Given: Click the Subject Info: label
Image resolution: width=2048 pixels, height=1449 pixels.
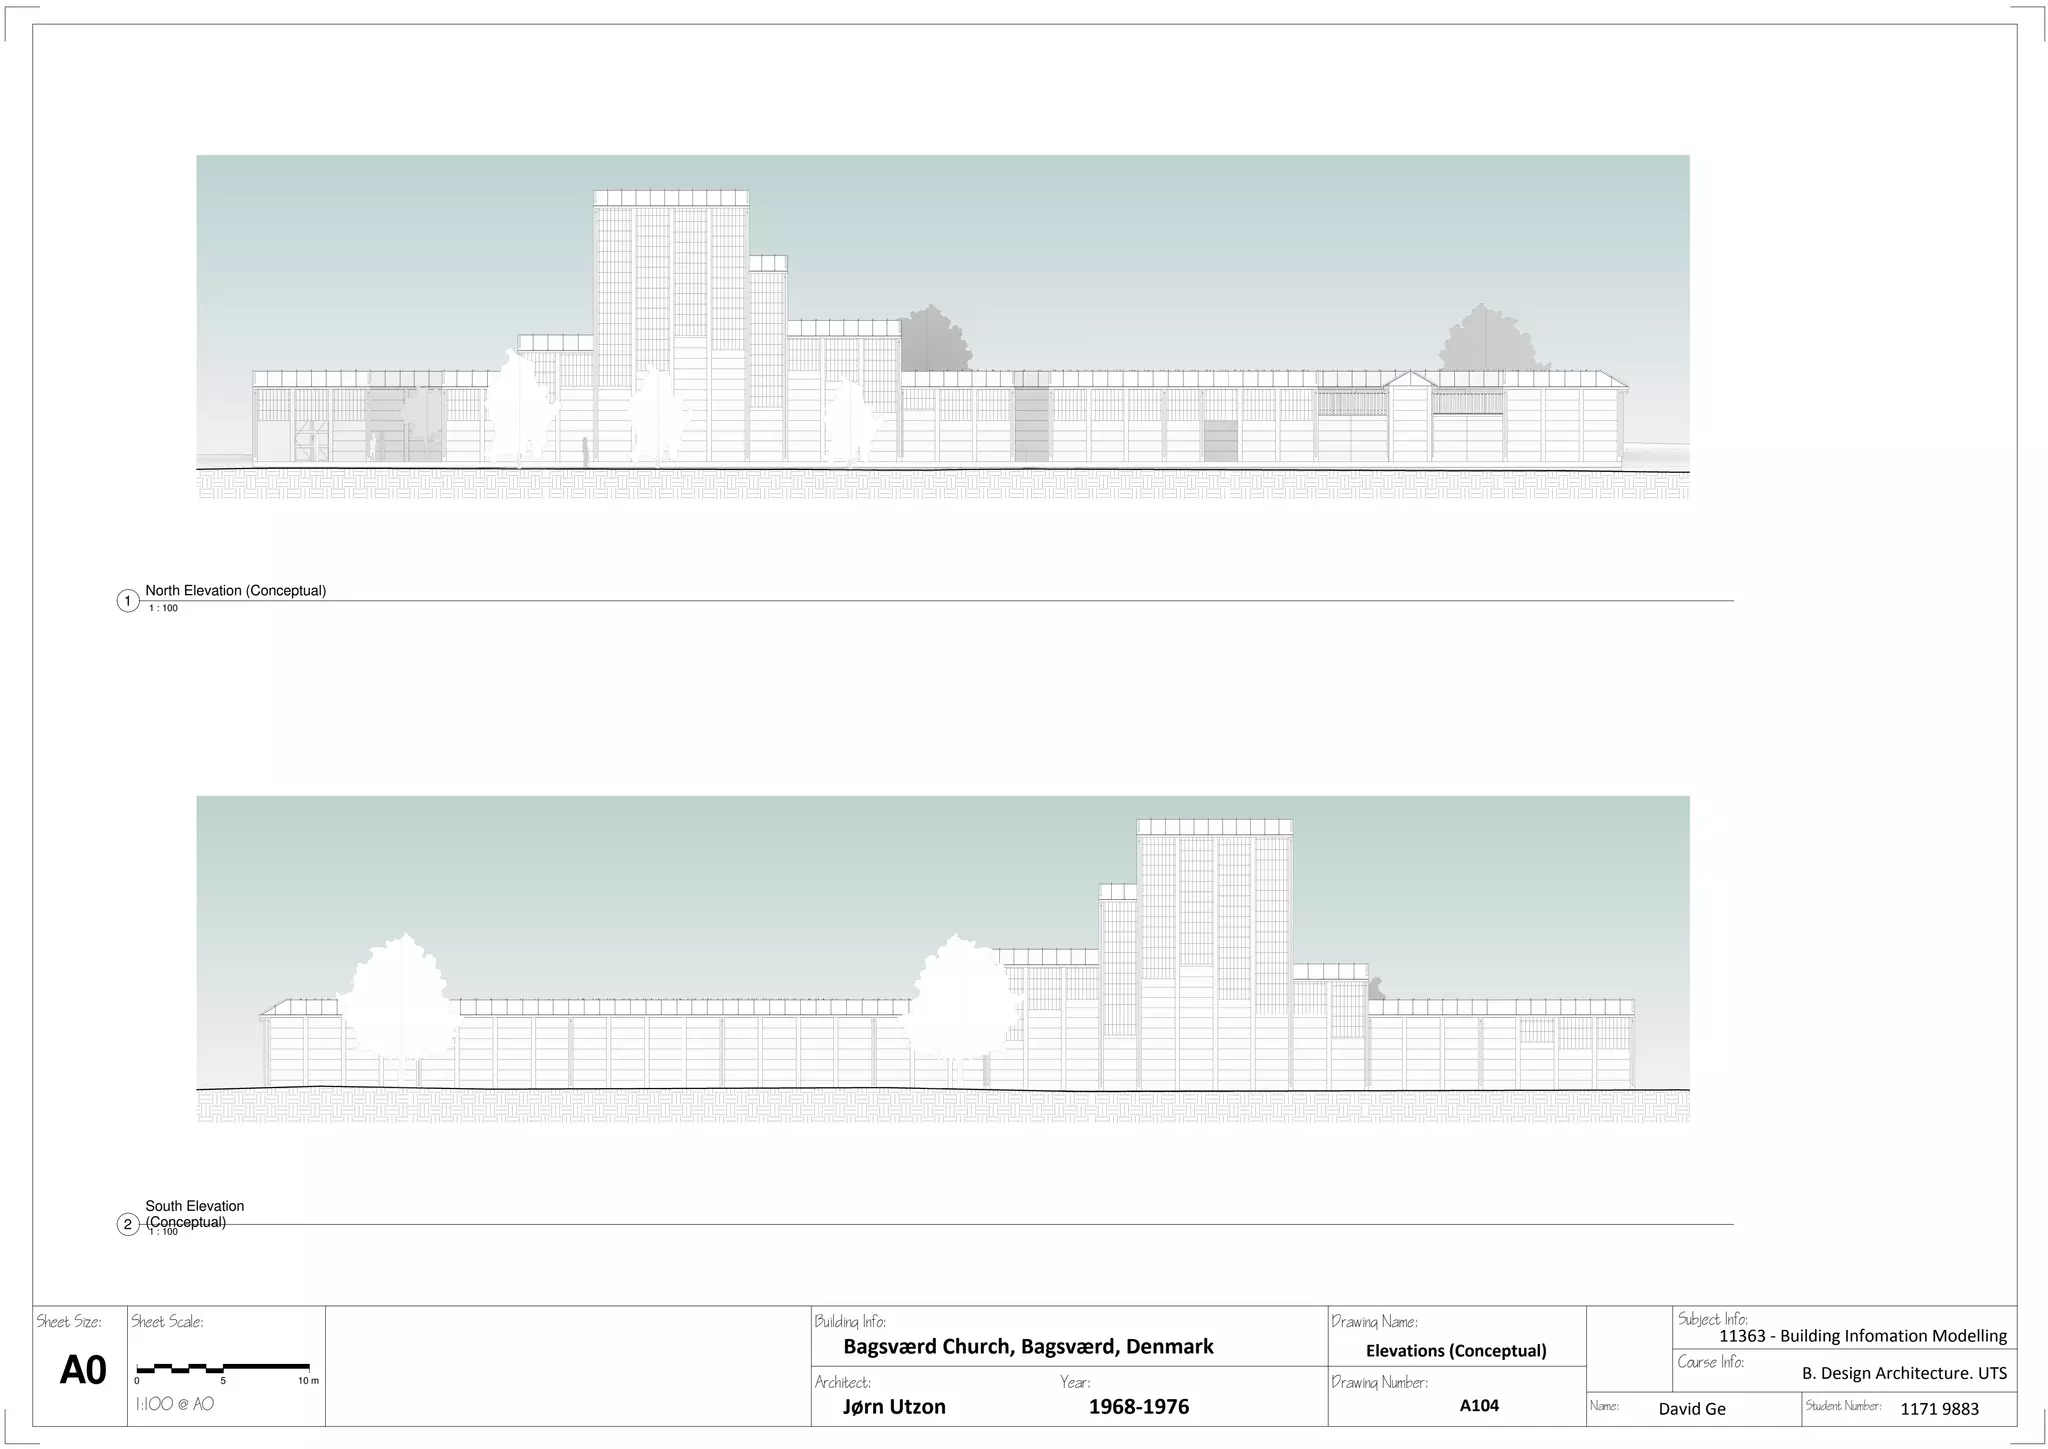Looking at the screenshot, I should [x=1713, y=1319].
